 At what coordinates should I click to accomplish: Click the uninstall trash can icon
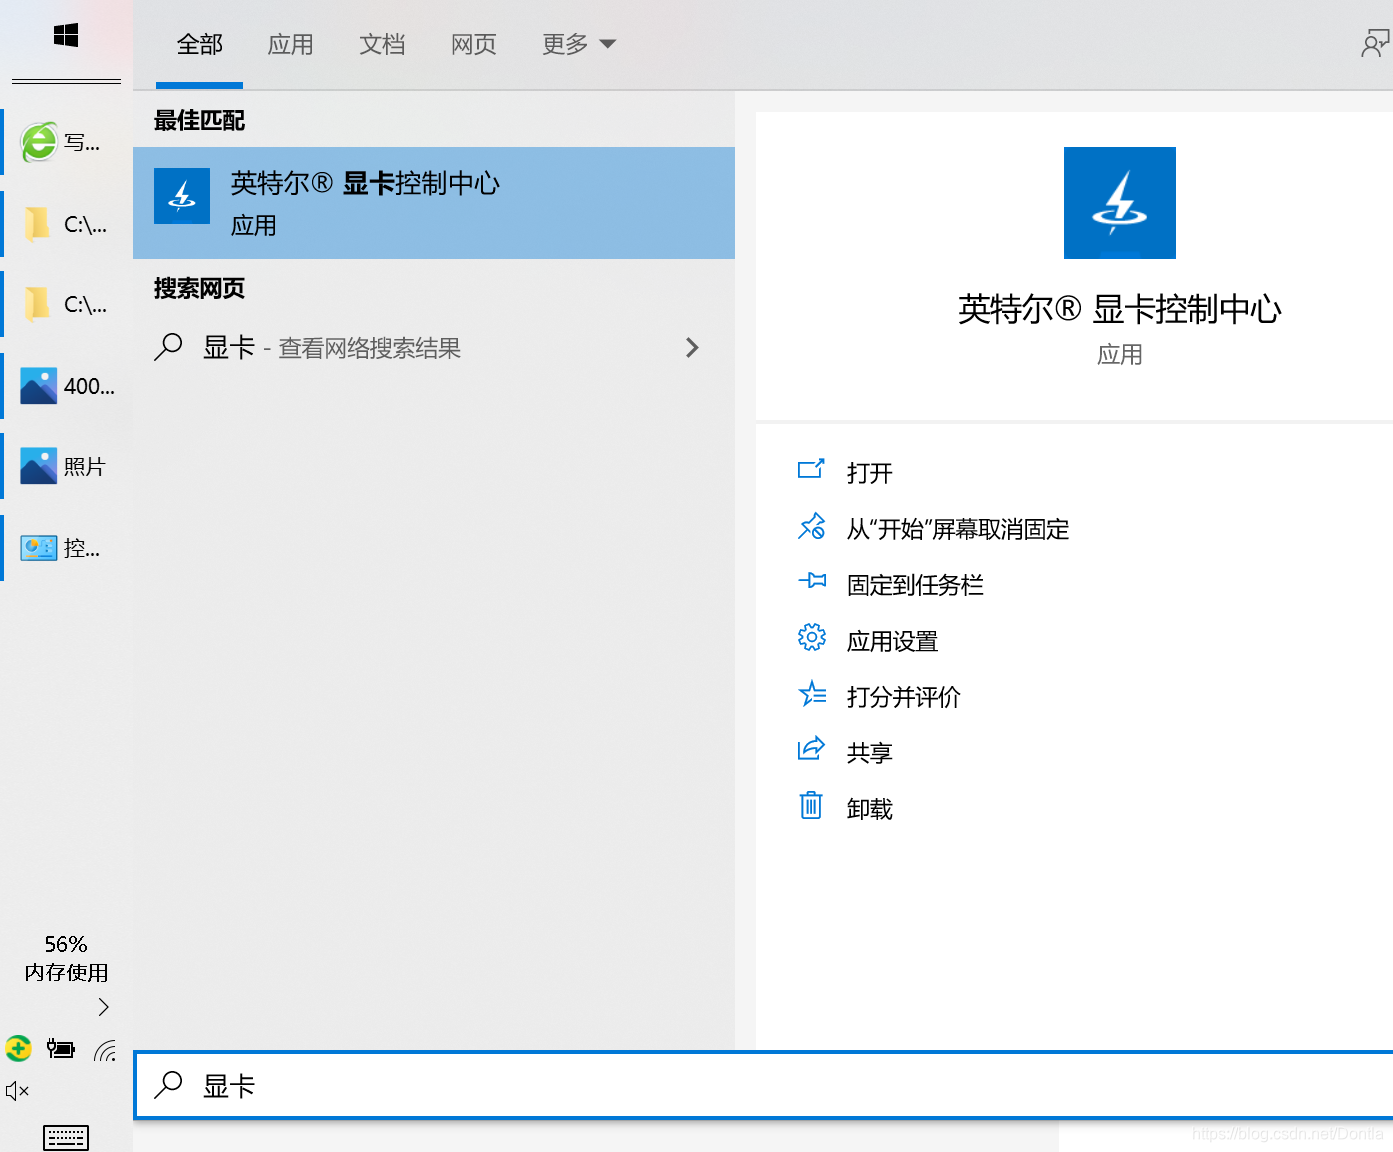pos(811,805)
